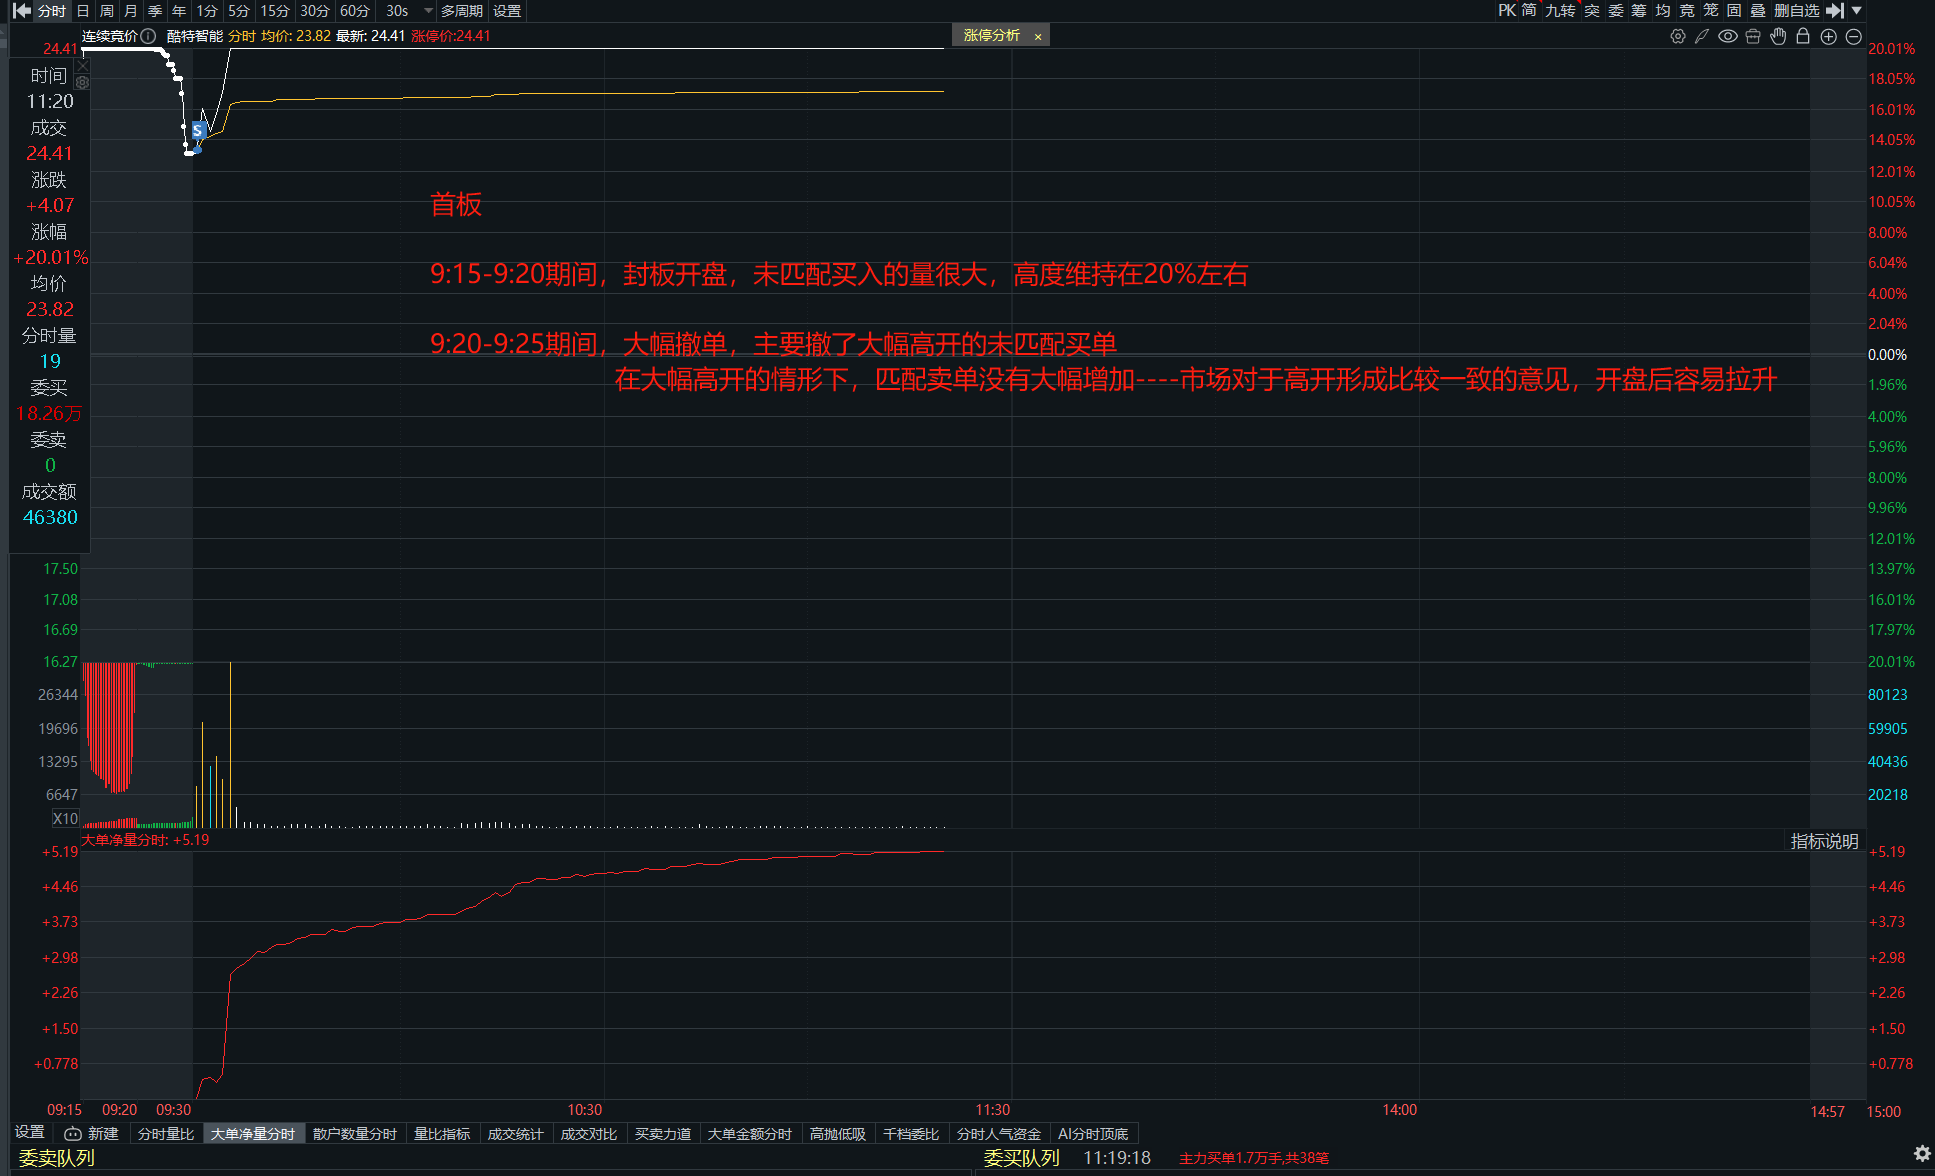The width and height of the screenshot is (1935, 1176).
Task: Toggle the lock icon in chart toolbar
Action: pos(1803,36)
